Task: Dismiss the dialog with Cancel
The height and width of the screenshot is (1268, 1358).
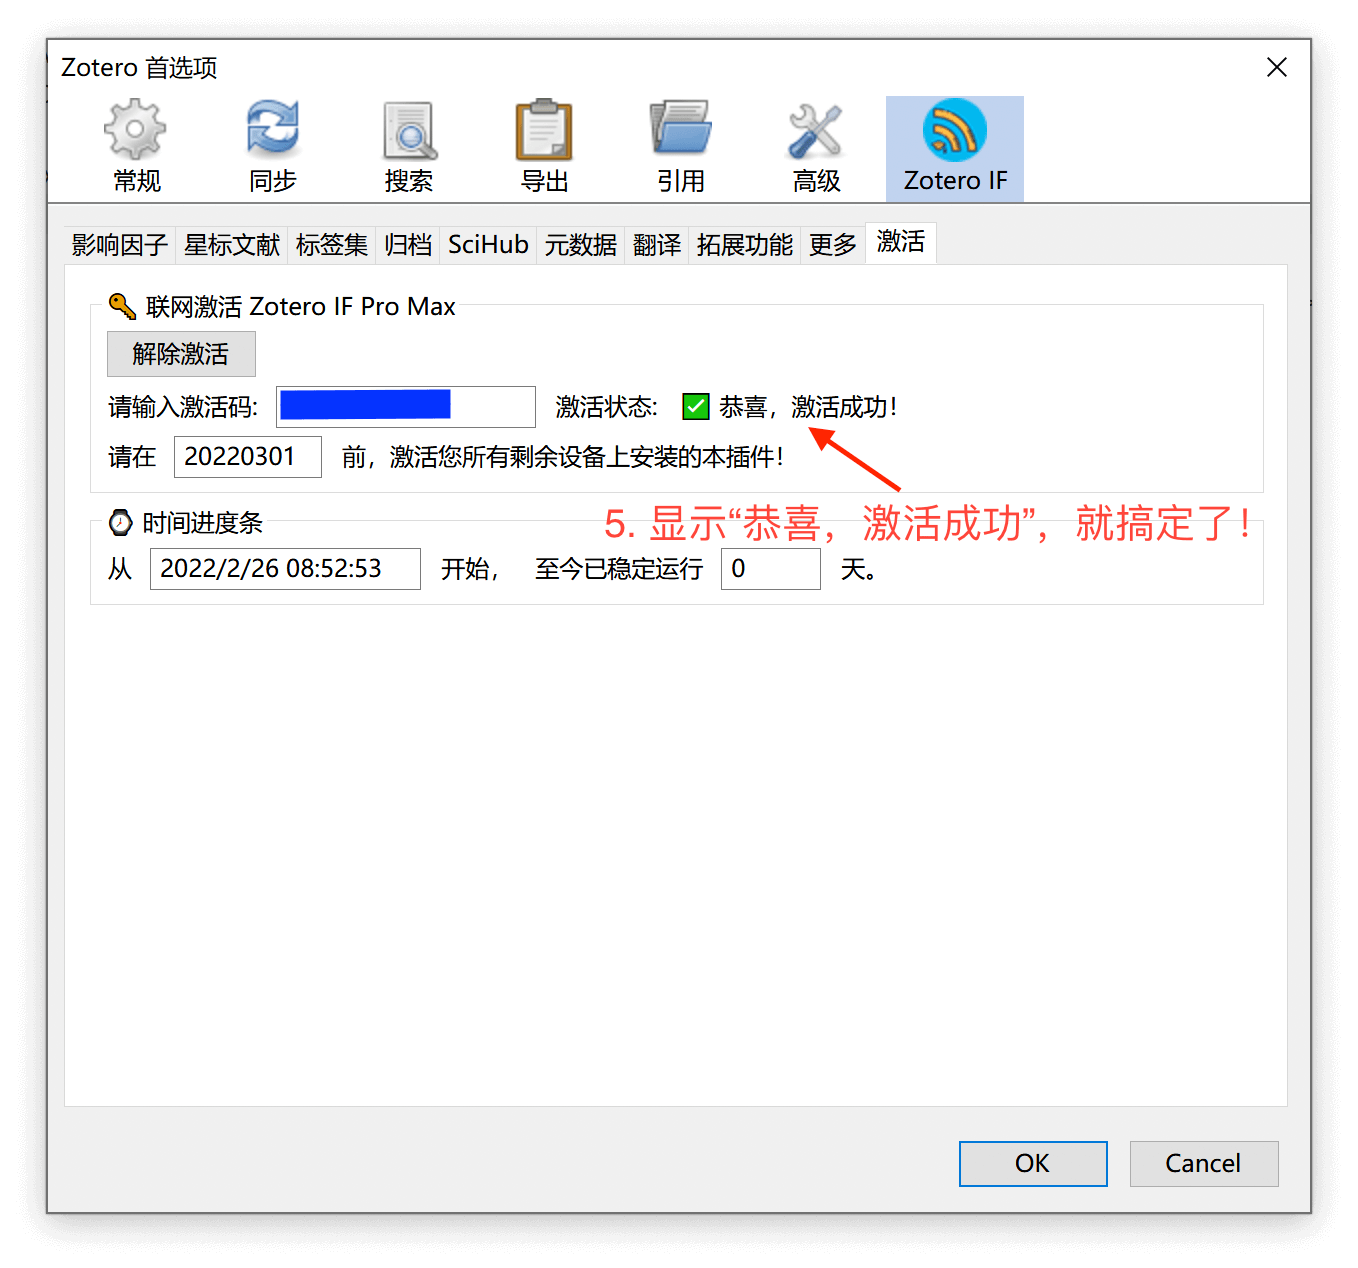Action: click(1204, 1164)
